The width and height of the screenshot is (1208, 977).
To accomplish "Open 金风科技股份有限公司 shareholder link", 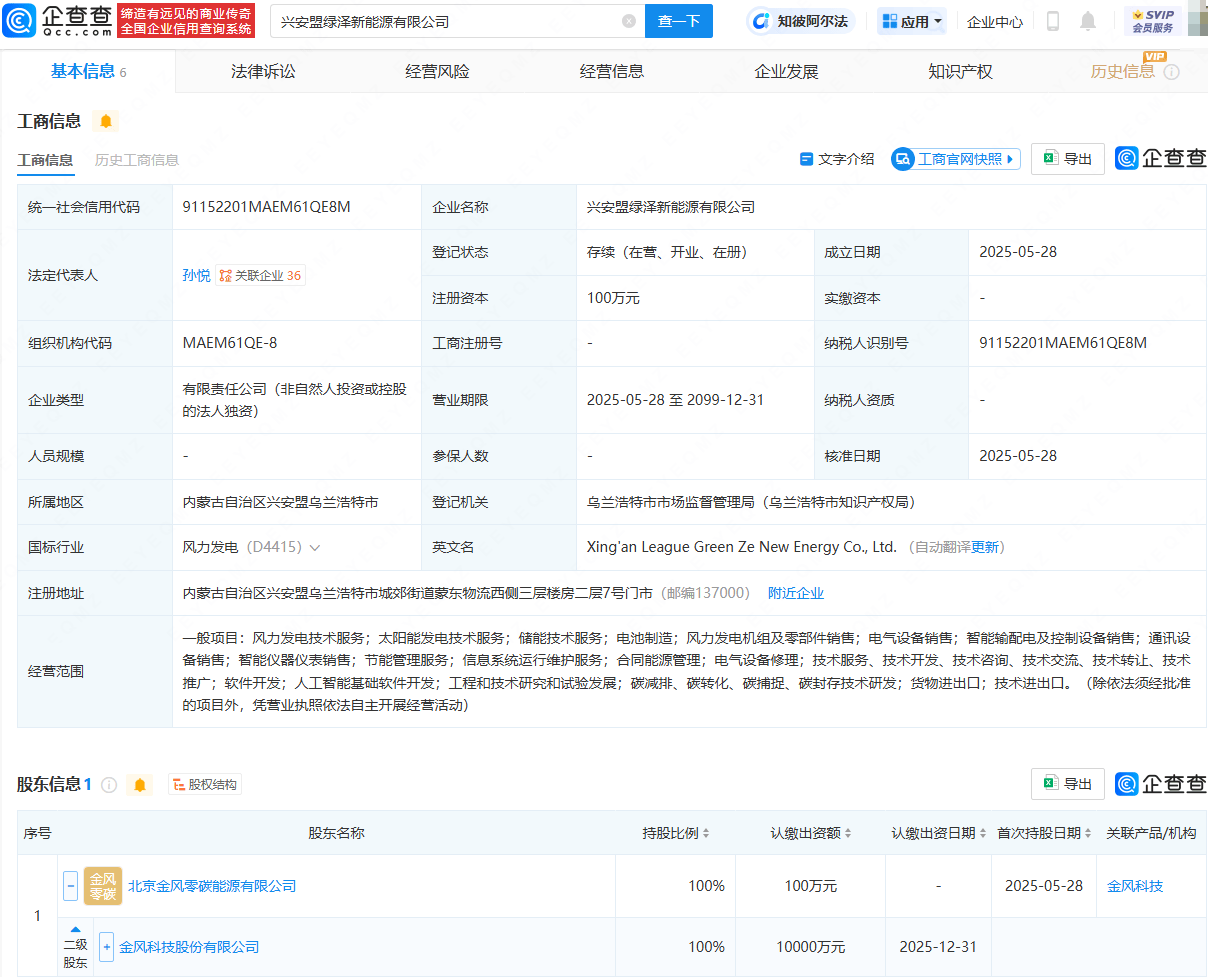I will [189, 947].
